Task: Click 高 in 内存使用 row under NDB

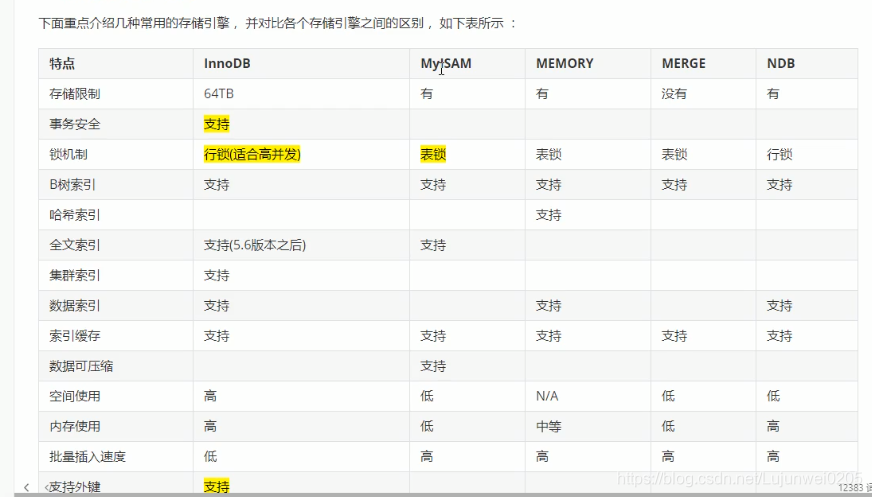Action: (x=773, y=426)
